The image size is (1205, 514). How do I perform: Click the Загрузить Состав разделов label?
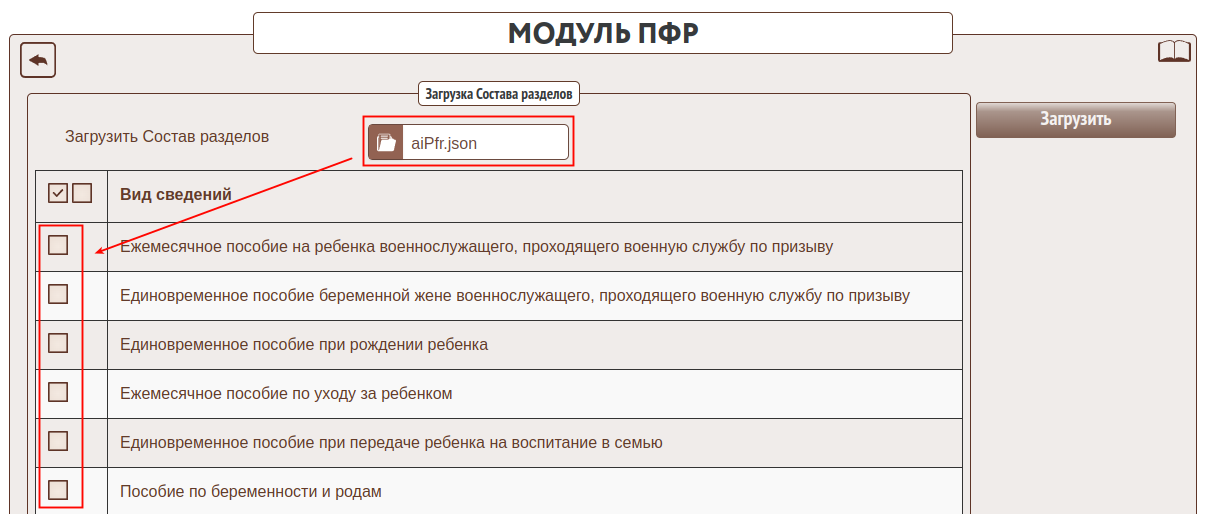coord(167,136)
